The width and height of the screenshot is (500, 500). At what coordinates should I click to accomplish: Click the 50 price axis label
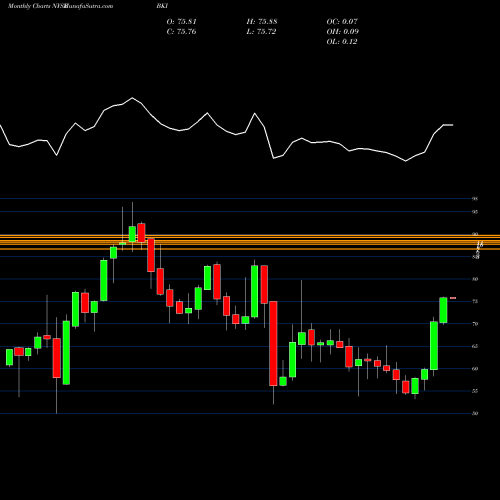[475, 413]
